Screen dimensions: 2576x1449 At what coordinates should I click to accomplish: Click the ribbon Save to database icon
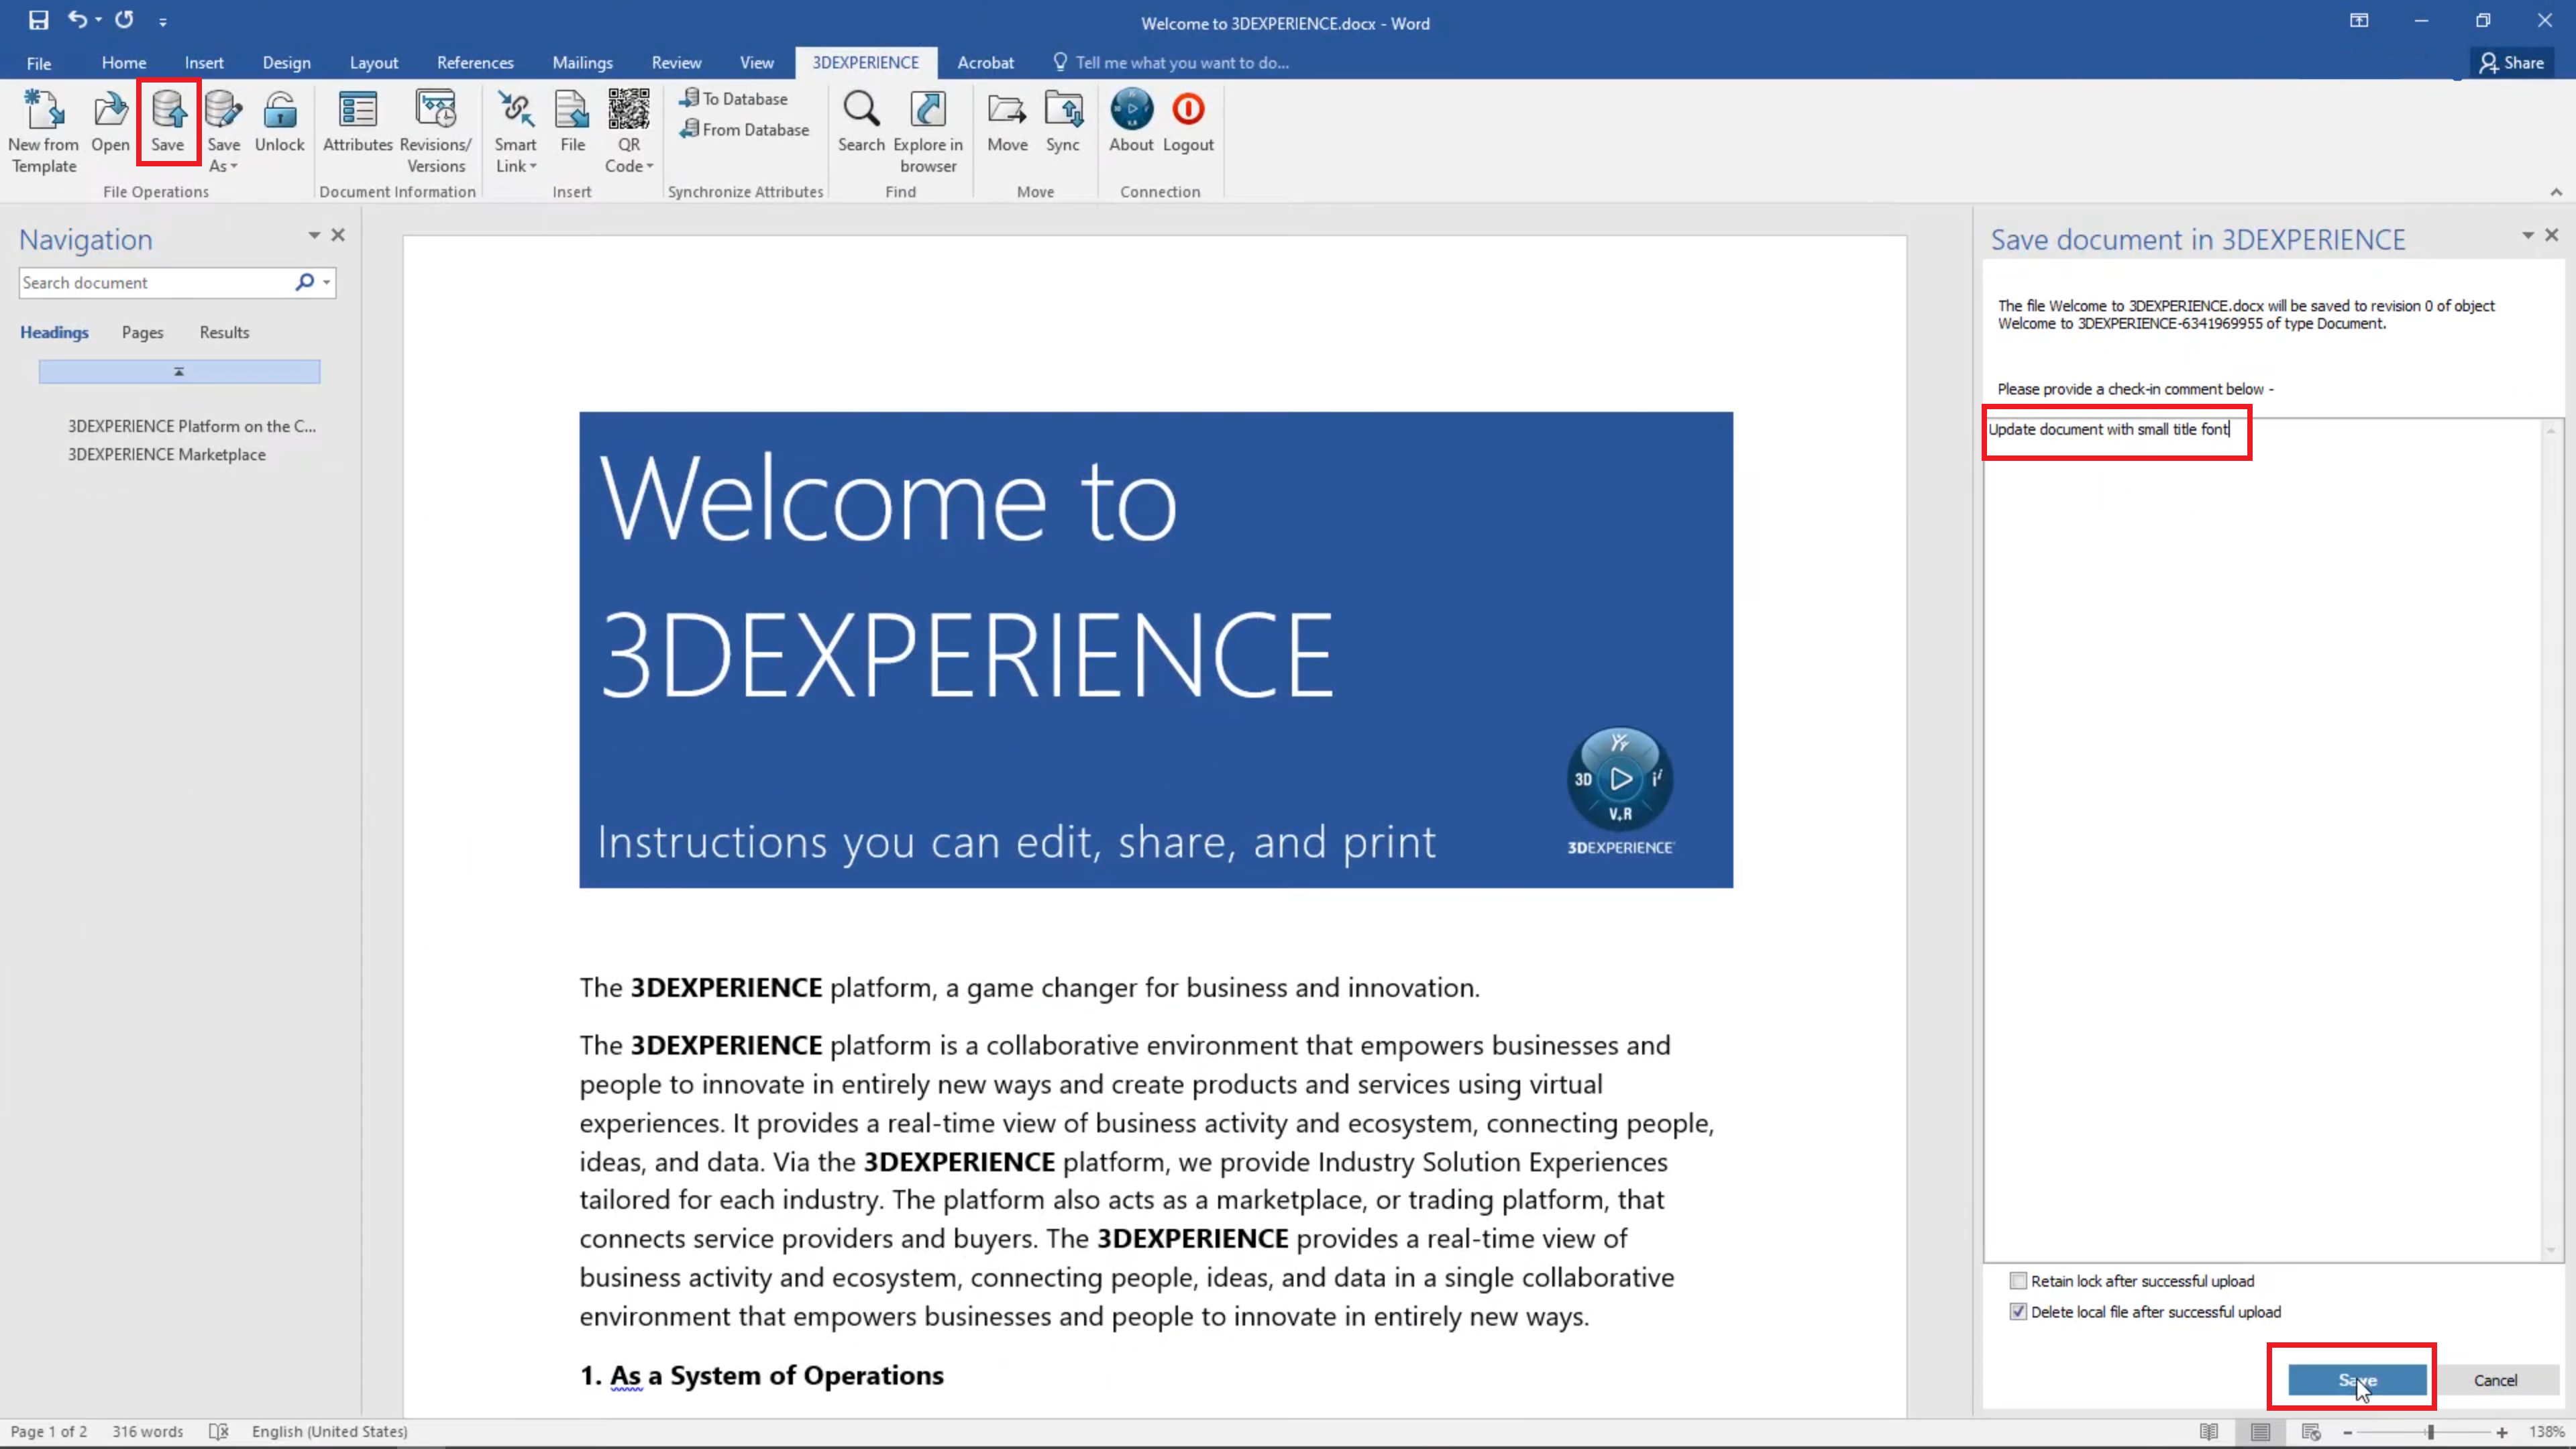pyautogui.click(x=168, y=110)
